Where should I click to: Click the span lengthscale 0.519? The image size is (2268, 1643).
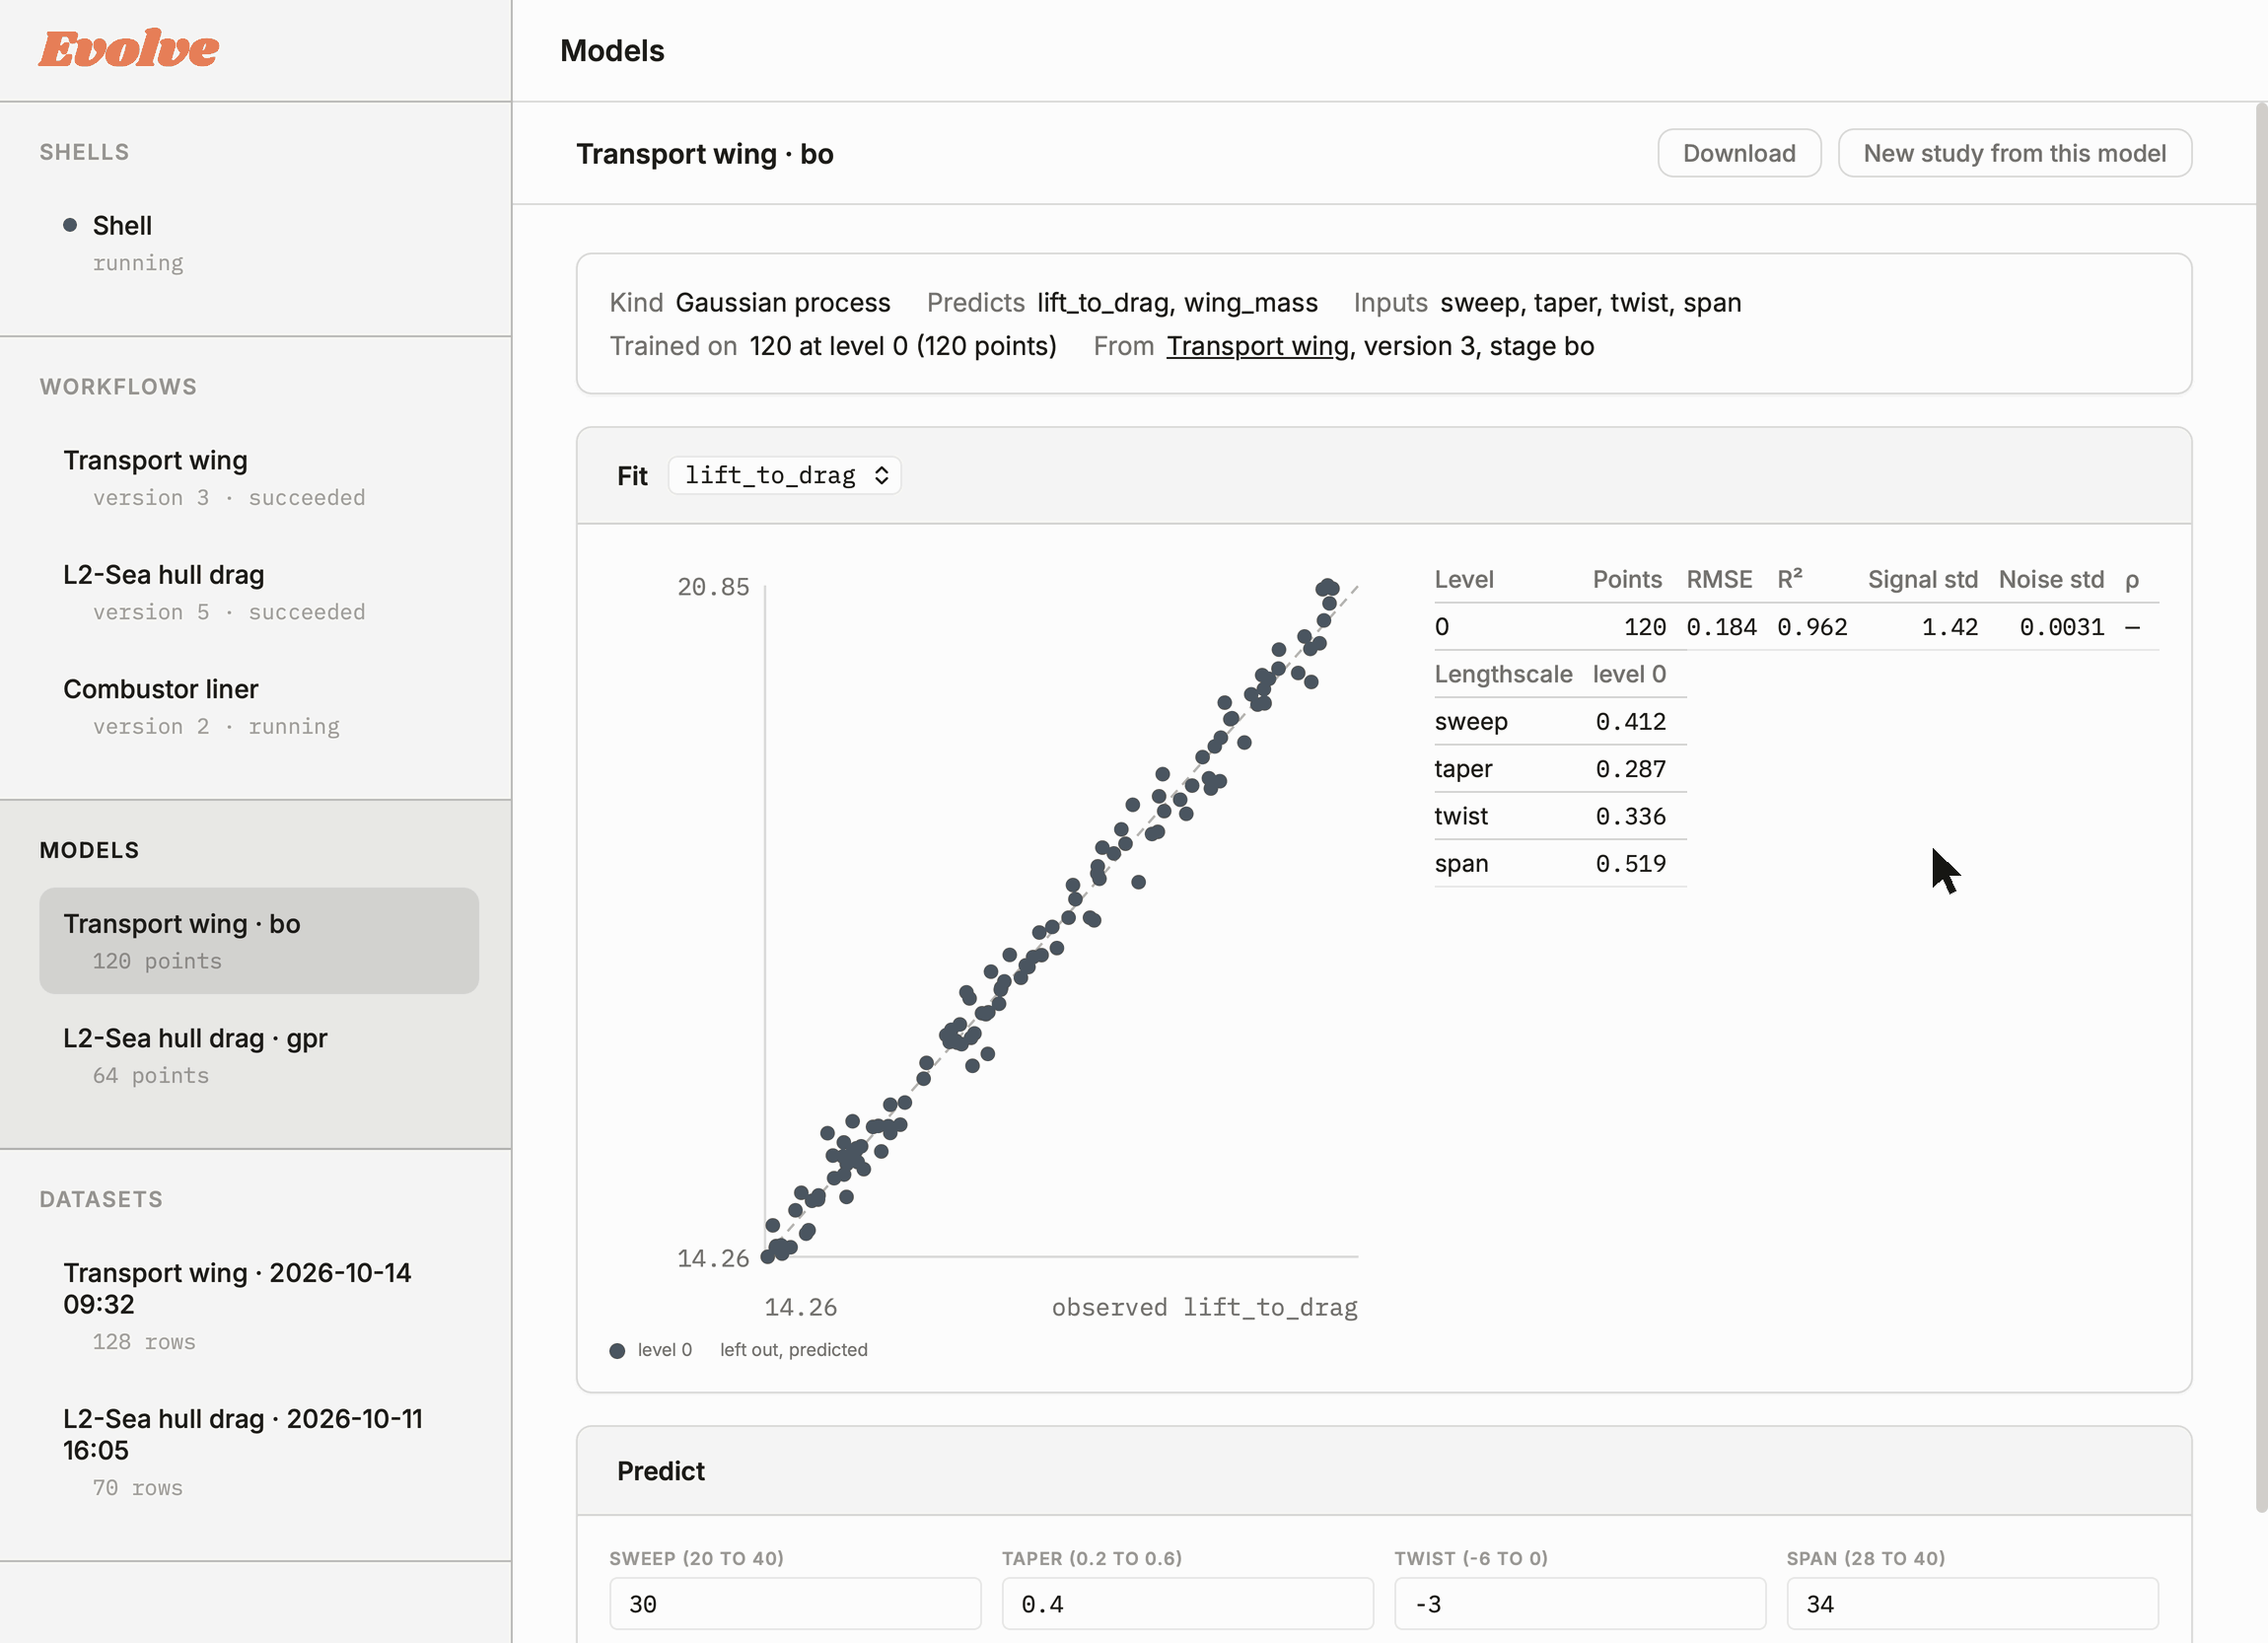pyautogui.click(x=1630, y=864)
